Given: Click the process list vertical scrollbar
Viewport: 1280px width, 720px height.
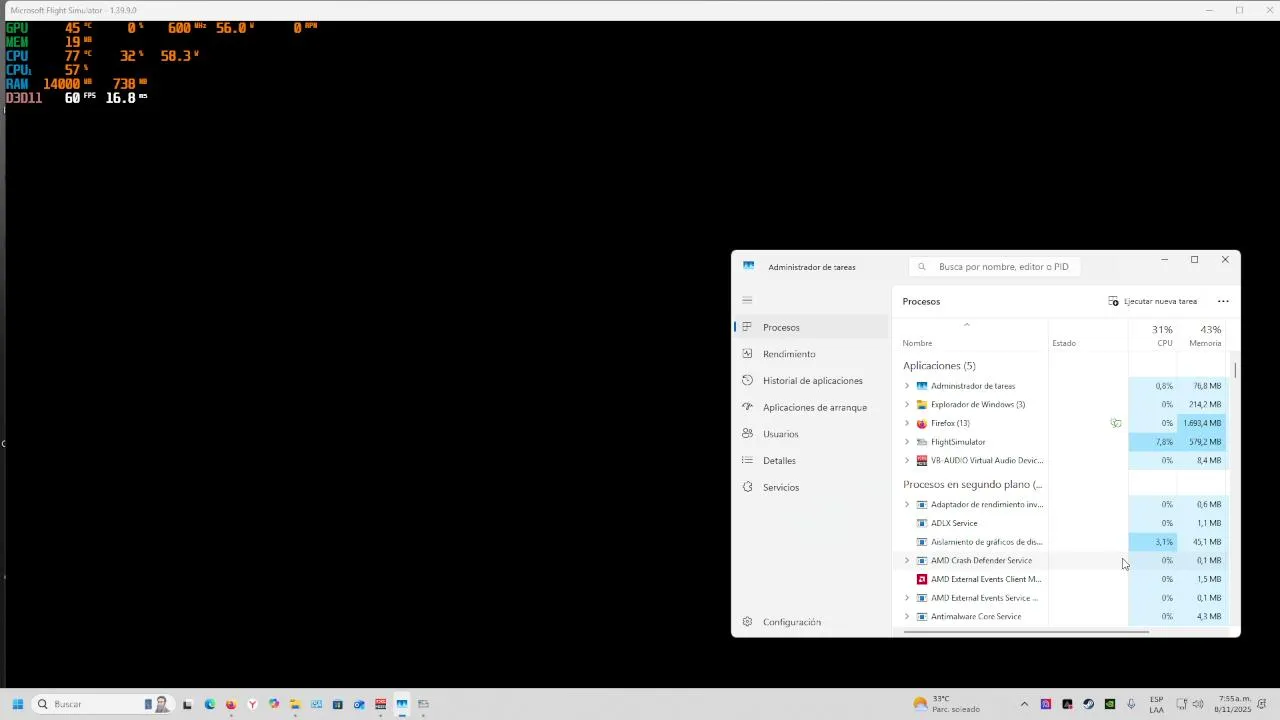Looking at the screenshot, I should click(x=1235, y=370).
